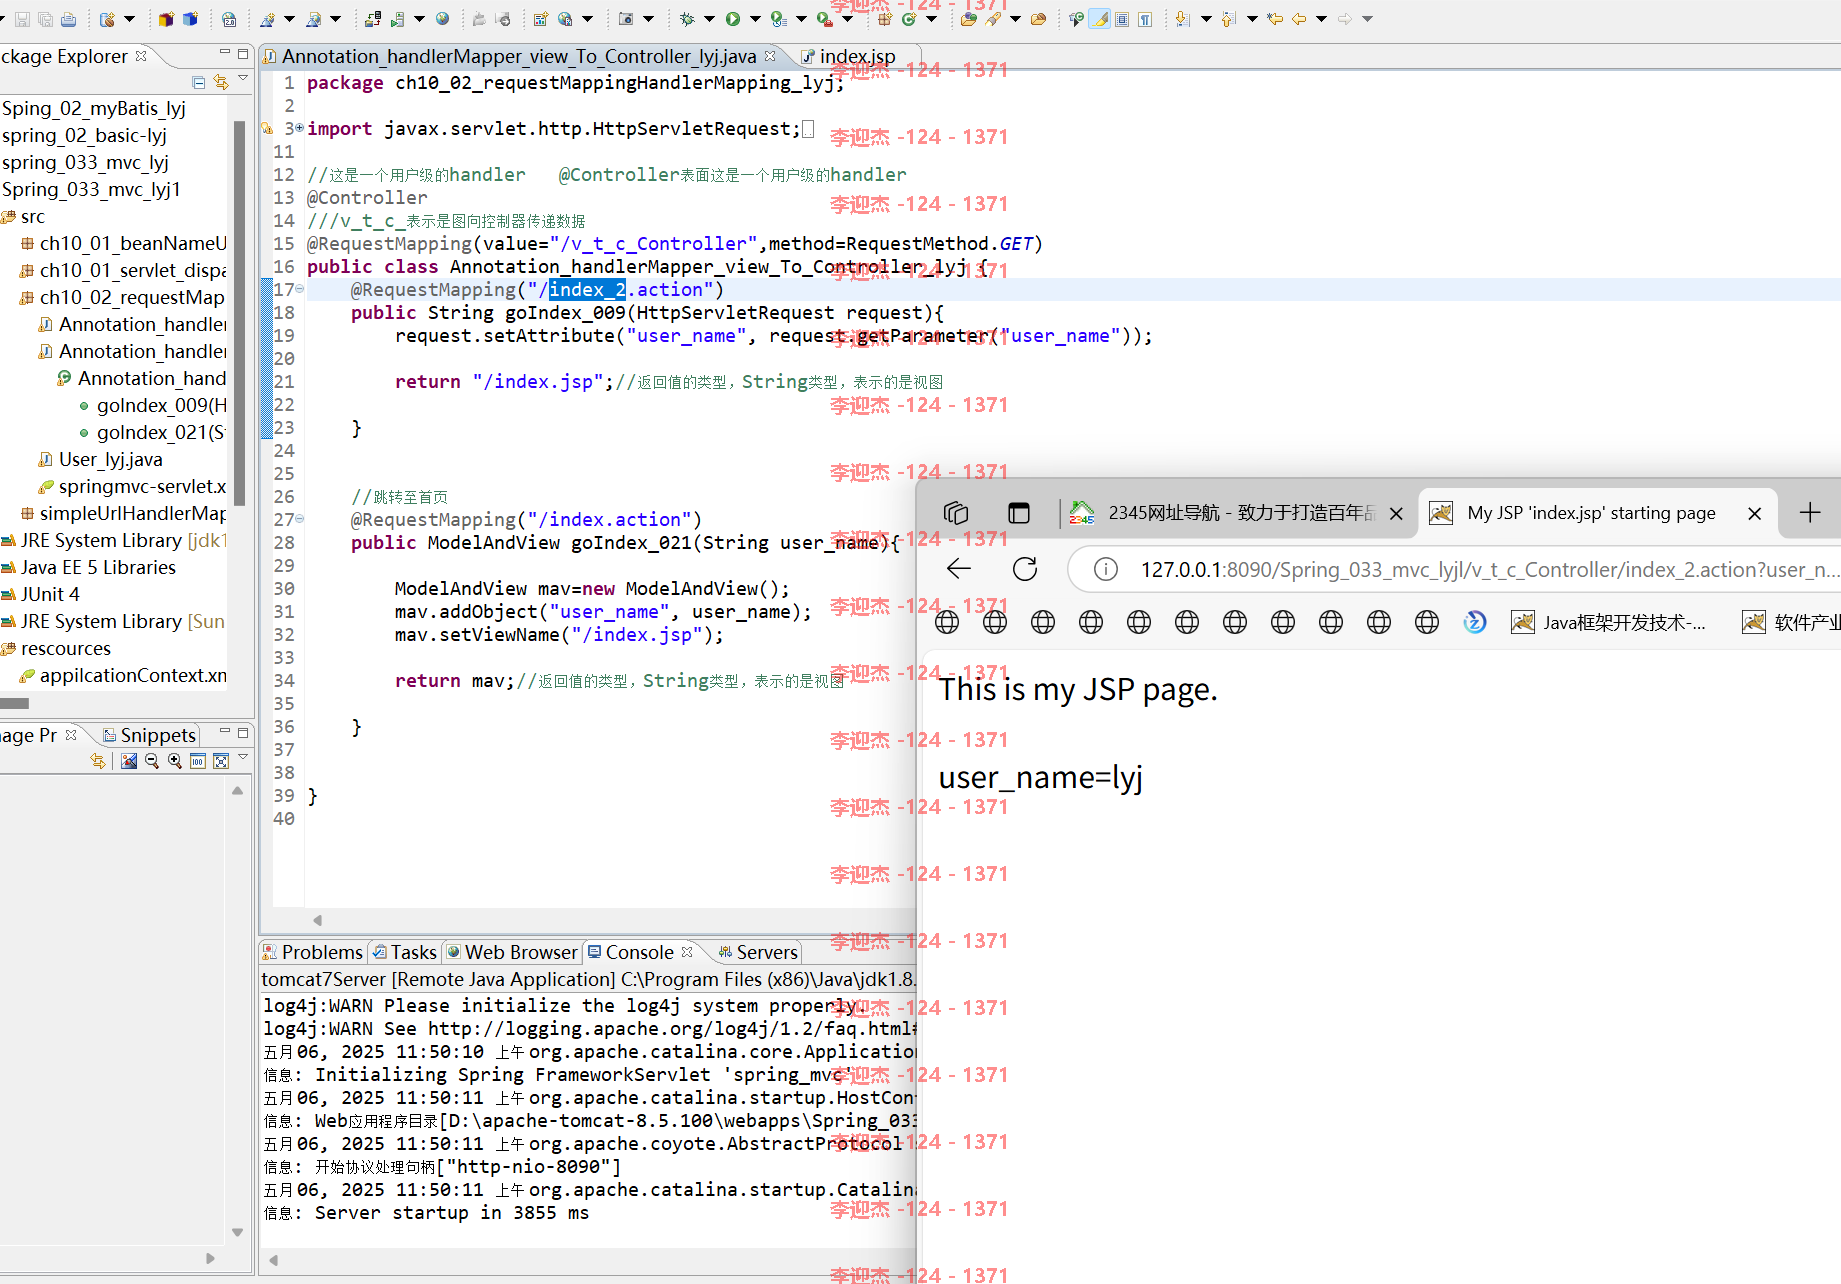Click Next Annotation down-arrow icon

click(1183, 19)
